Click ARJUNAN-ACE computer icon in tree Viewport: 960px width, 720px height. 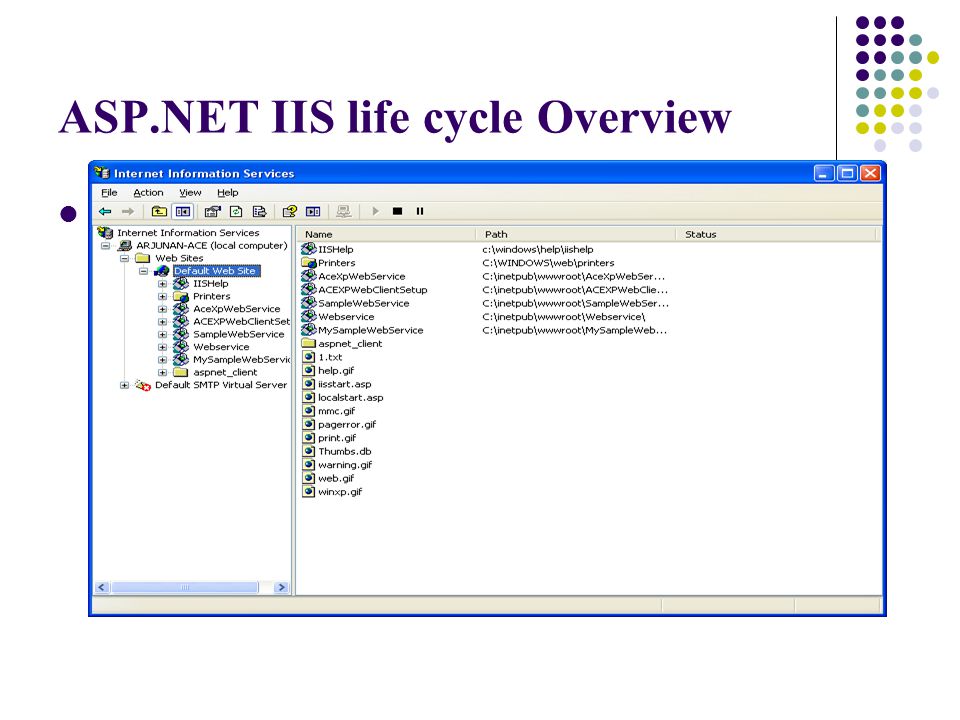pos(125,246)
